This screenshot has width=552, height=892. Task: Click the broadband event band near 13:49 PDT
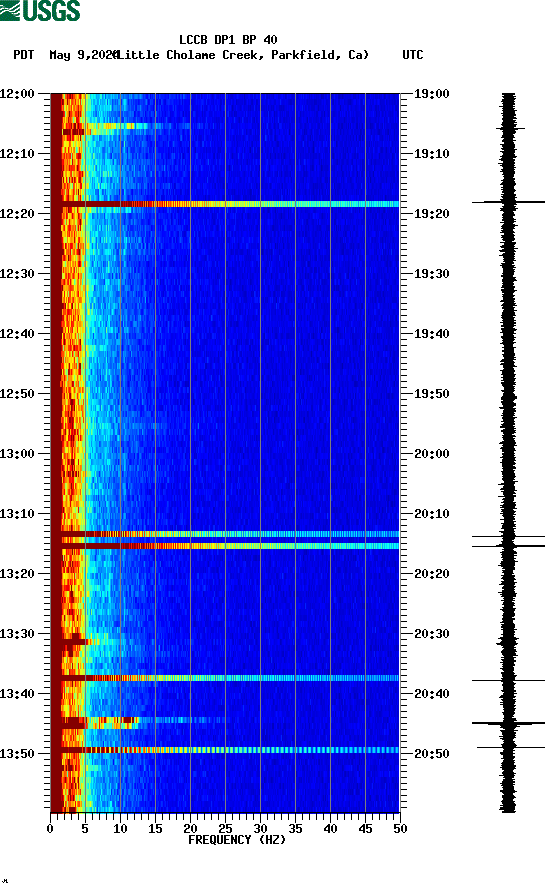coord(225,750)
